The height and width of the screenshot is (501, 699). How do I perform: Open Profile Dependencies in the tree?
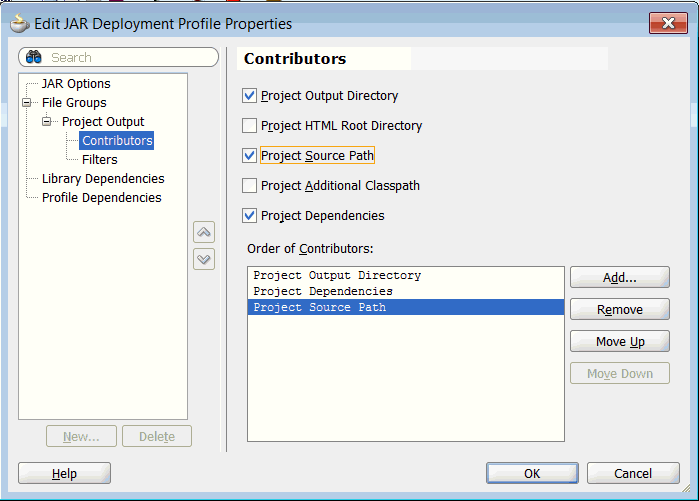point(102,197)
